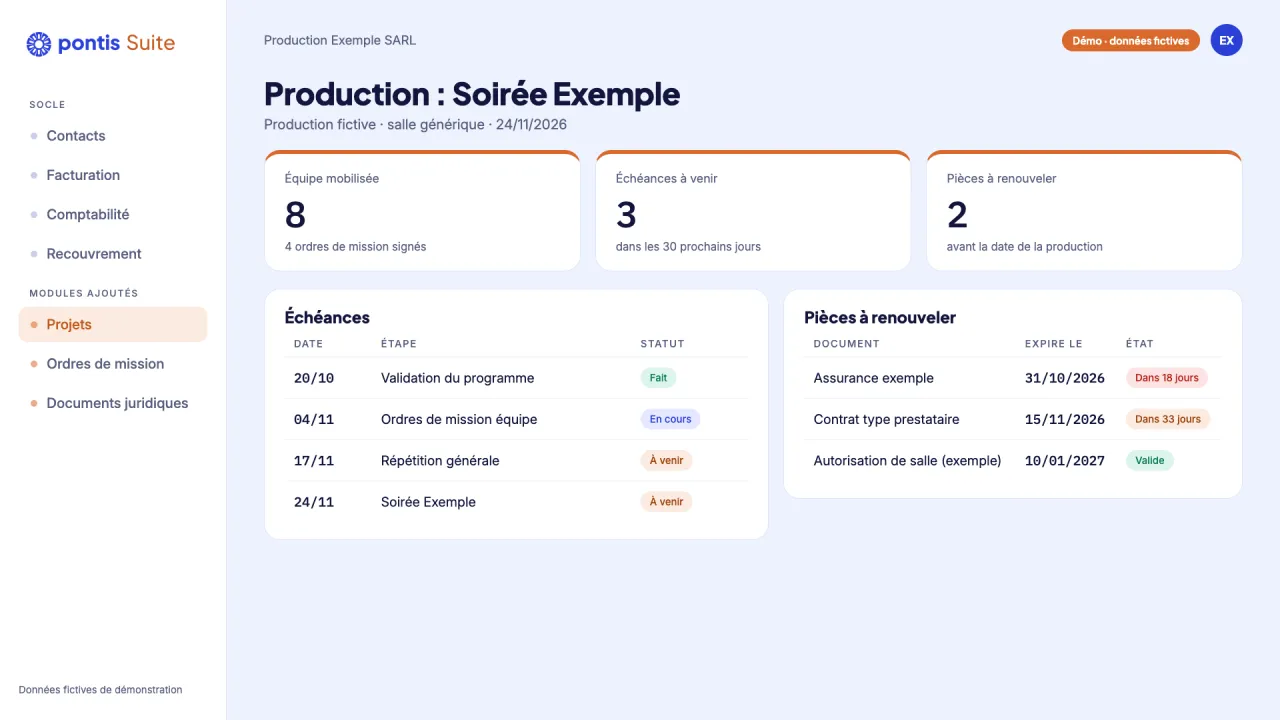This screenshot has height=720, width=1280.
Task: Click the date 20/10
Action: (x=314, y=378)
